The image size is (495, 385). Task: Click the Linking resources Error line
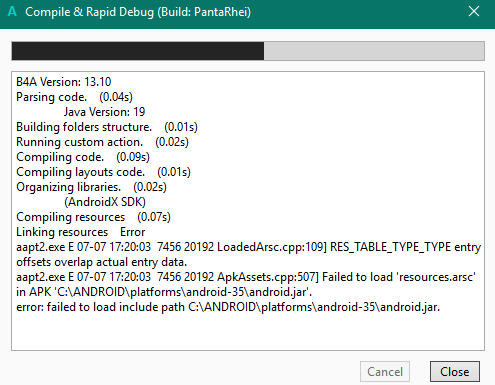pyautogui.click(x=81, y=232)
